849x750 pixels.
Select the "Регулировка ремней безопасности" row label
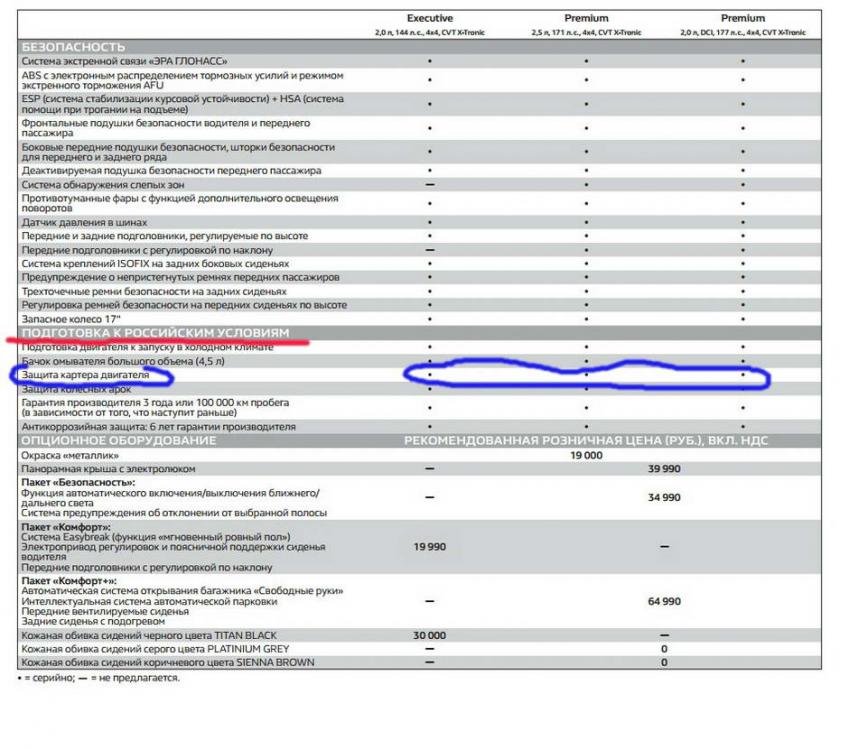[x=184, y=305]
